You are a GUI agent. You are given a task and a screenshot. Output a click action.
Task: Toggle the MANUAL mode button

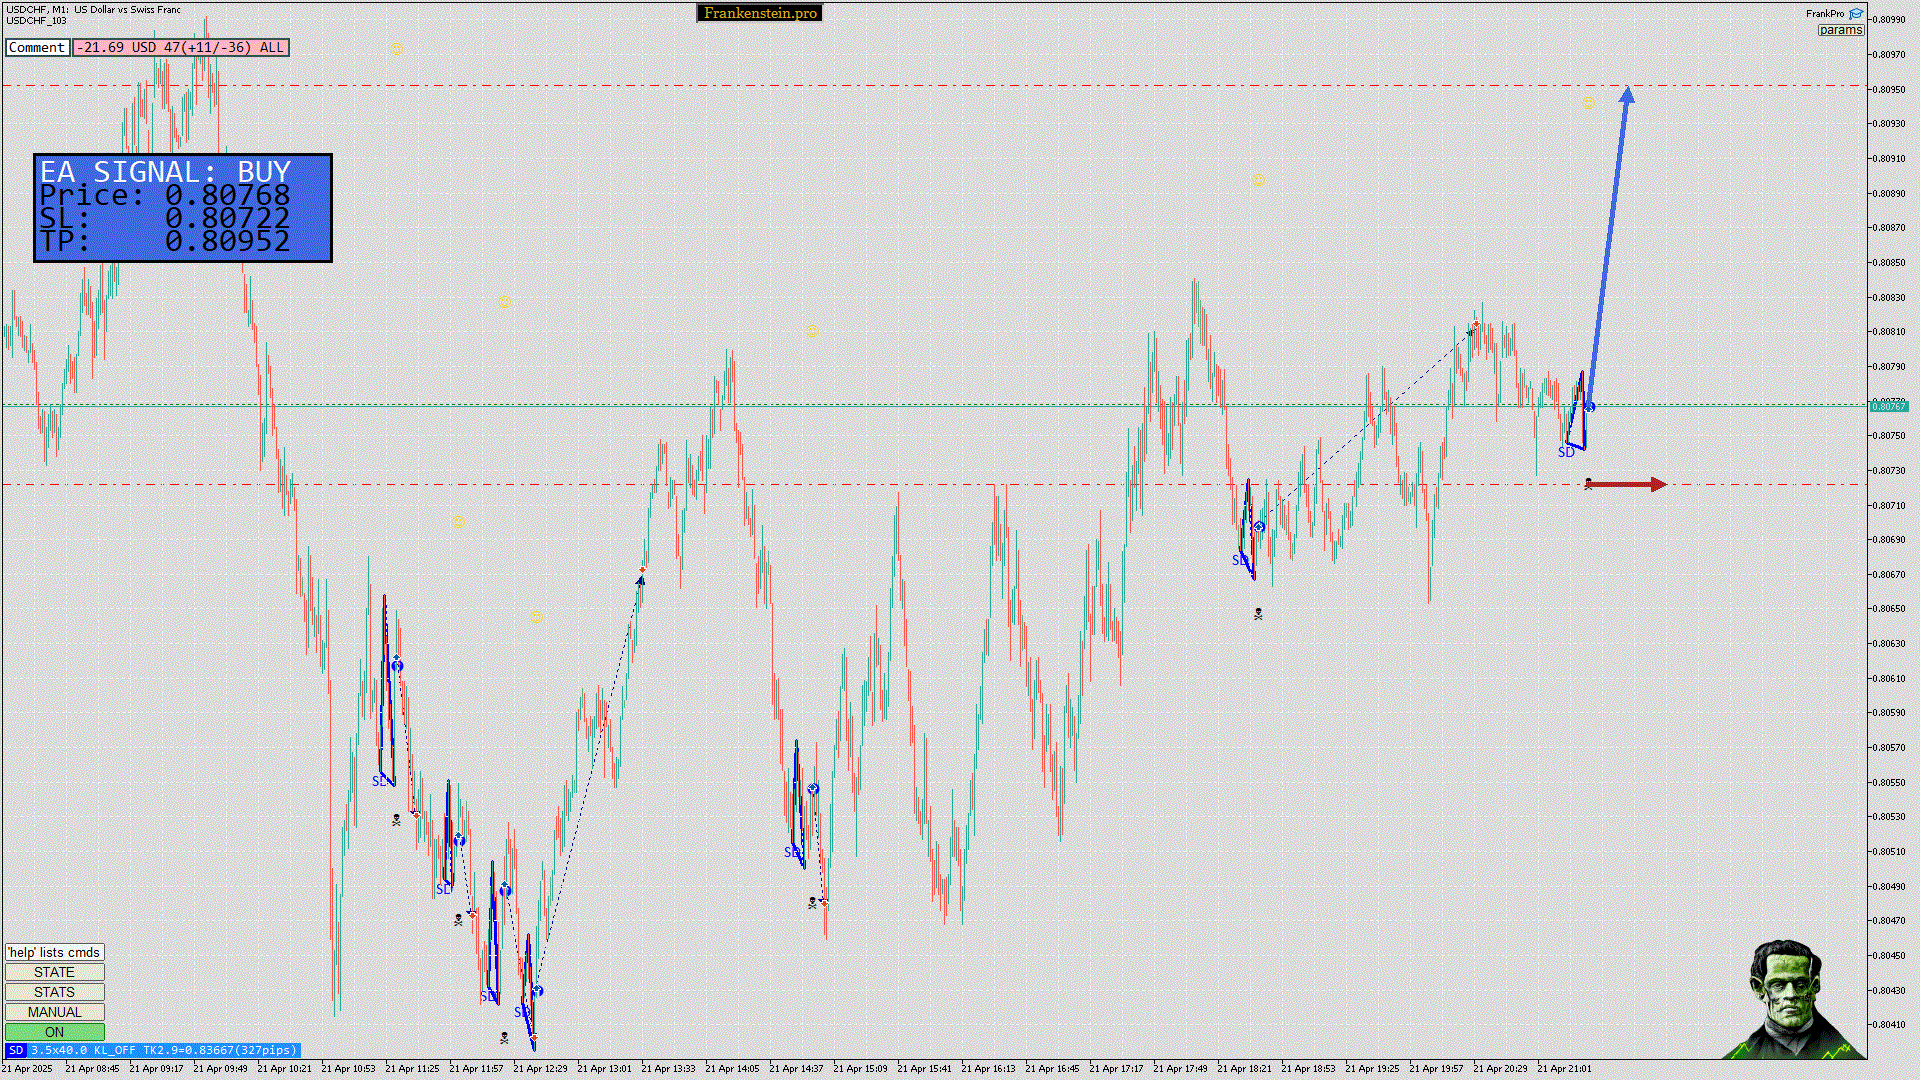54,1012
